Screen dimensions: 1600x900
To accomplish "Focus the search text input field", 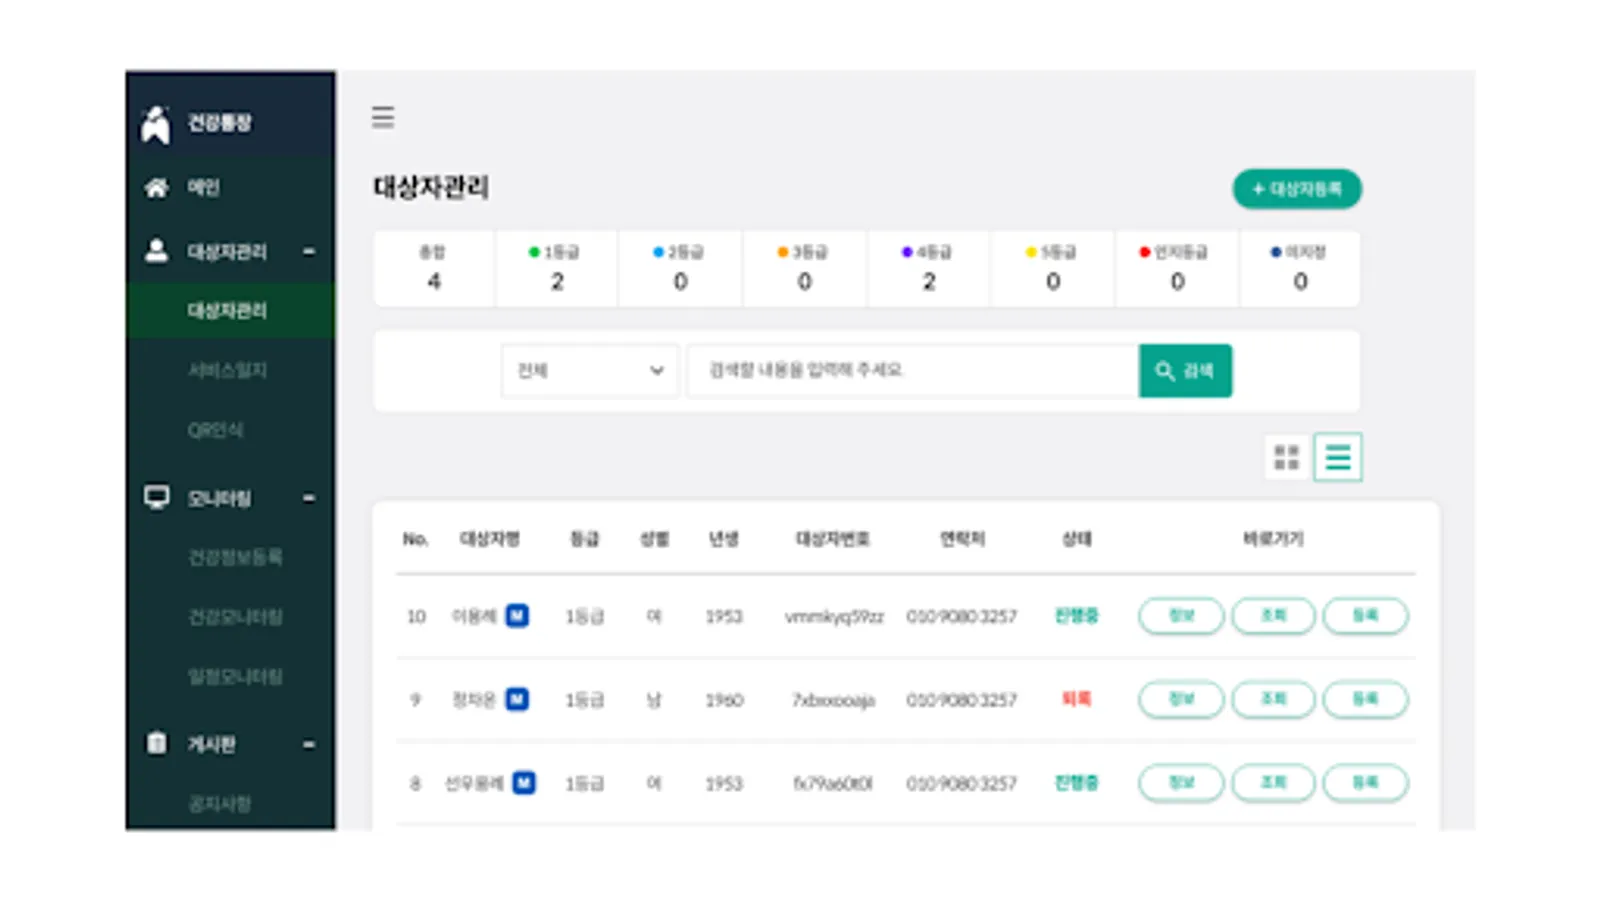I will pos(913,371).
